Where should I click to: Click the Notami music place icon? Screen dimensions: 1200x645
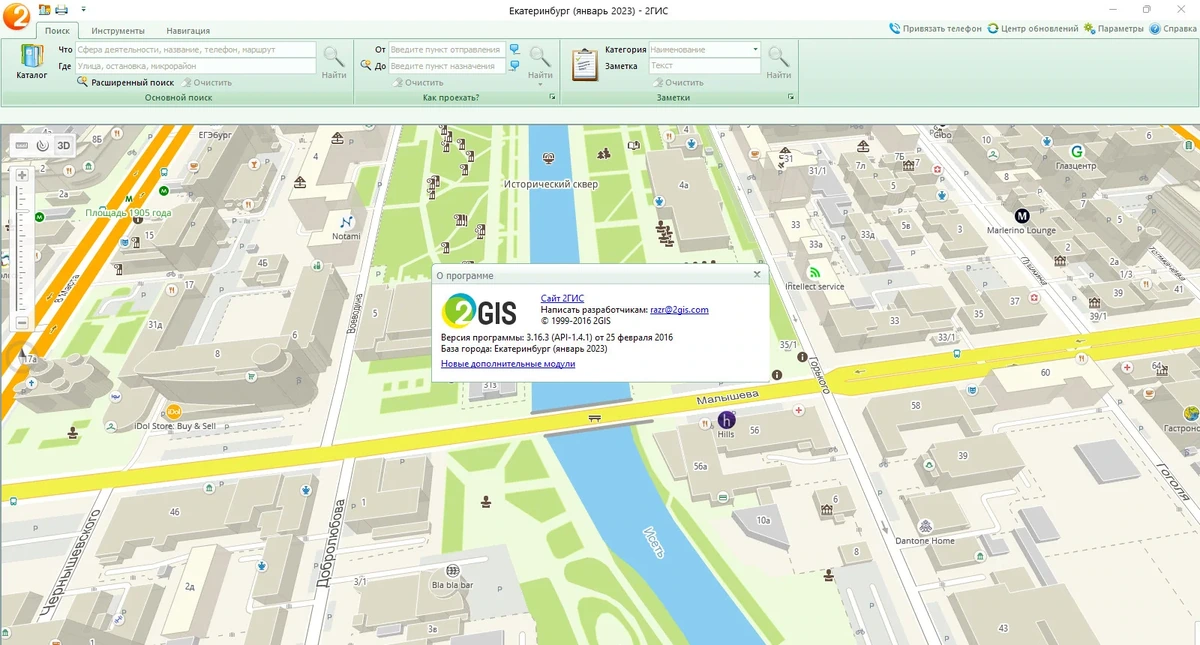346,222
